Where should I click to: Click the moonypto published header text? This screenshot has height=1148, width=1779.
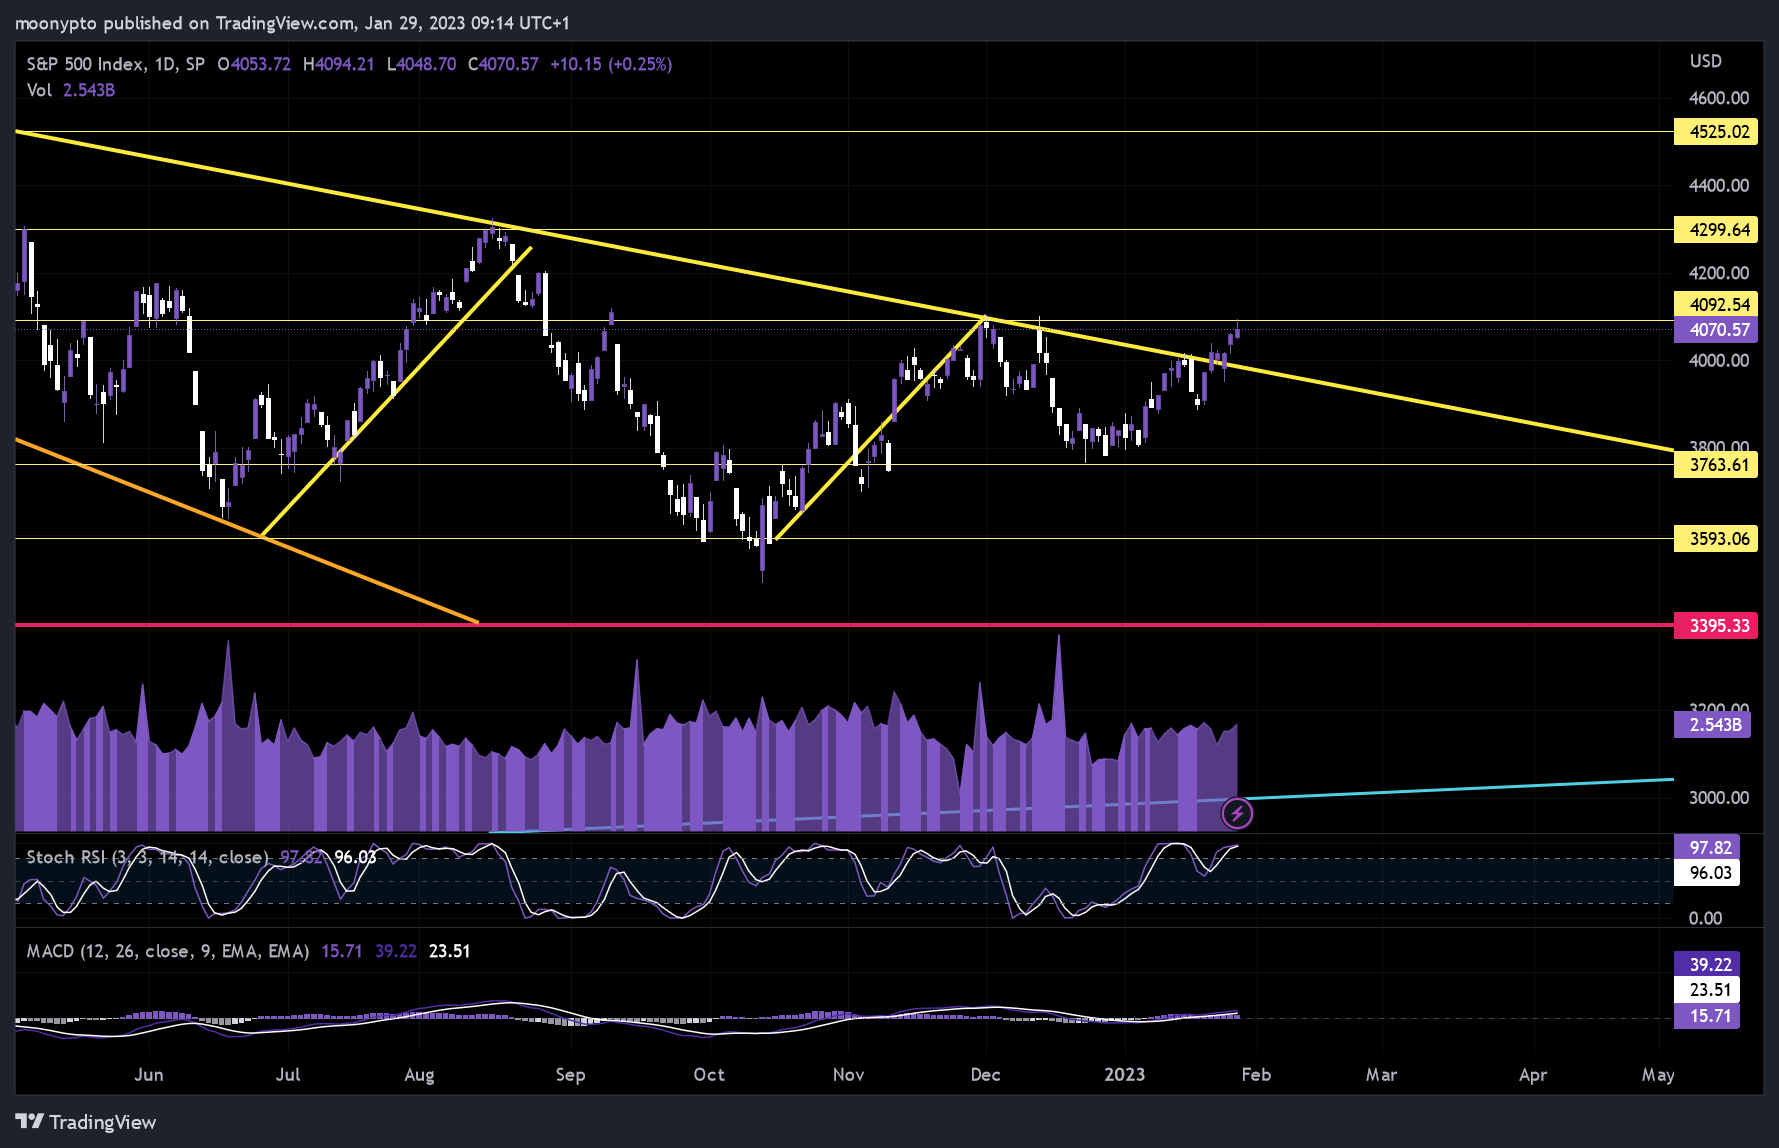290,23
